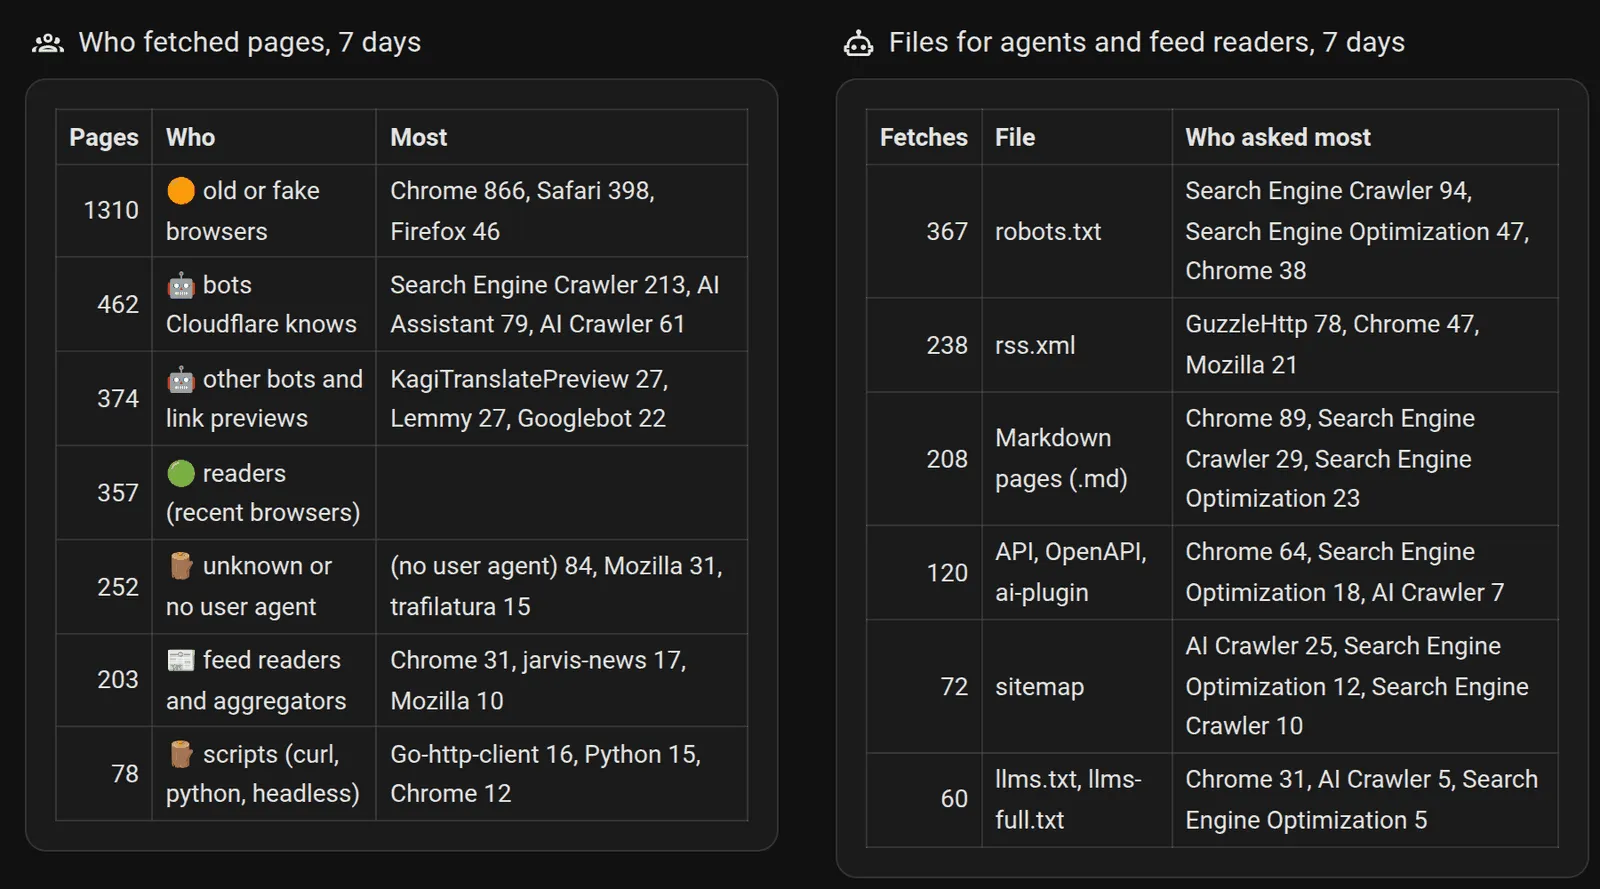Click the page count 462
Viewport: 1600px width, 889px height.
pyautogui.click(x=118, y=304)
